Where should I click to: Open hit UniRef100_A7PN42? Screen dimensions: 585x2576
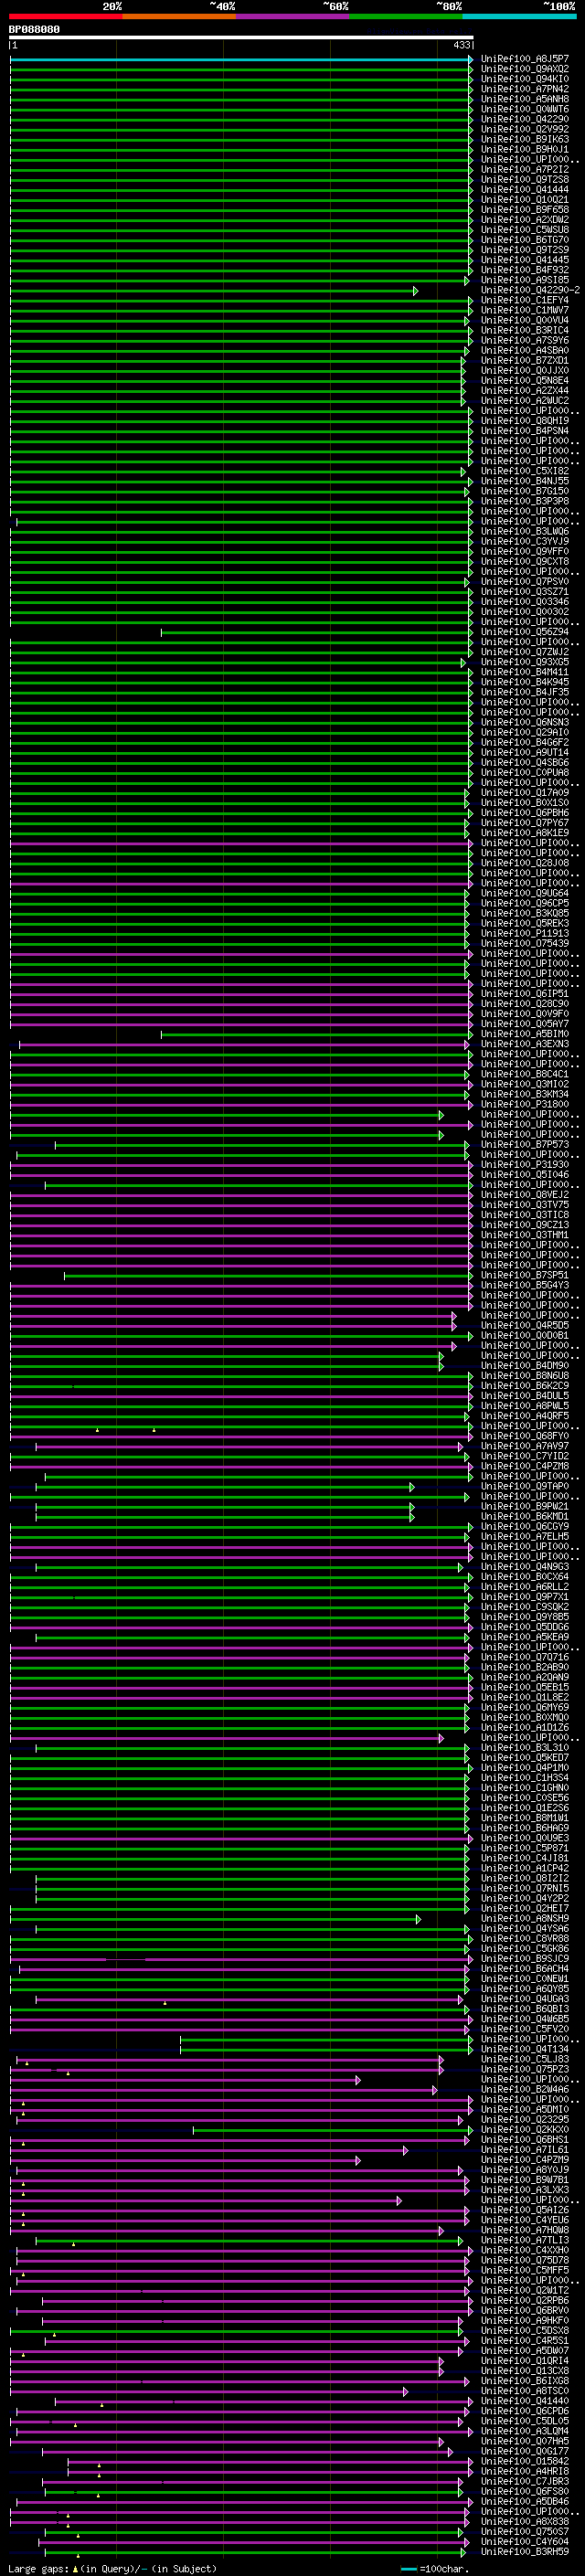(x=525, y=89)
